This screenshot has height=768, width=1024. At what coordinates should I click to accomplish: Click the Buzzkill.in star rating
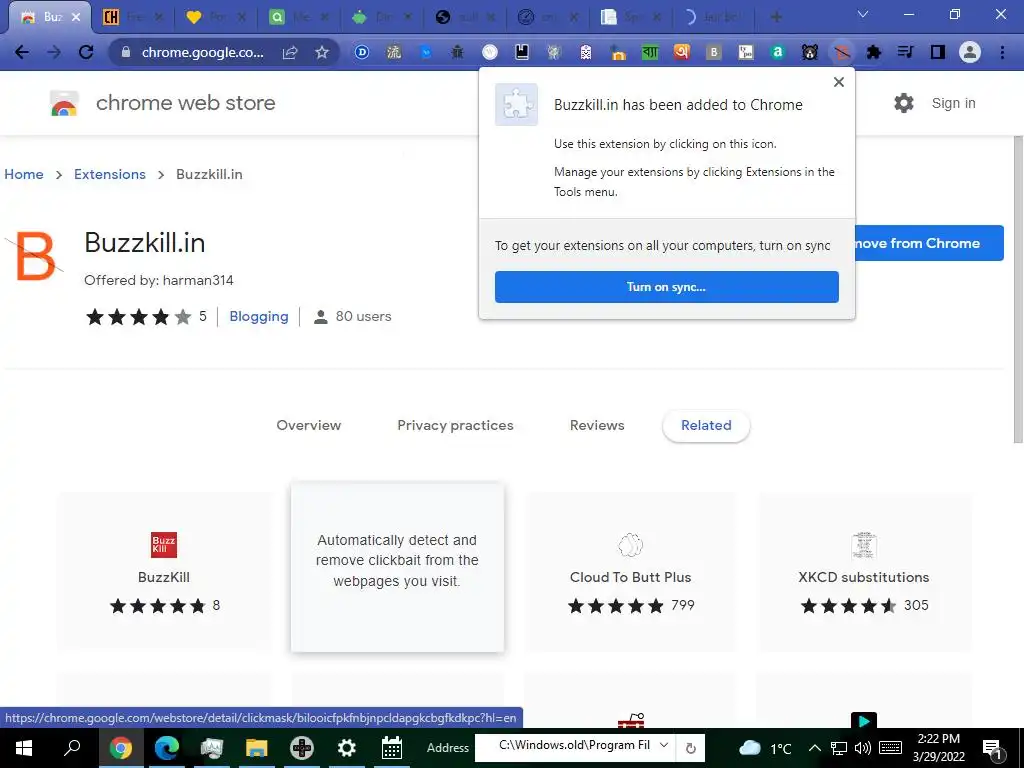click(138, 317)
